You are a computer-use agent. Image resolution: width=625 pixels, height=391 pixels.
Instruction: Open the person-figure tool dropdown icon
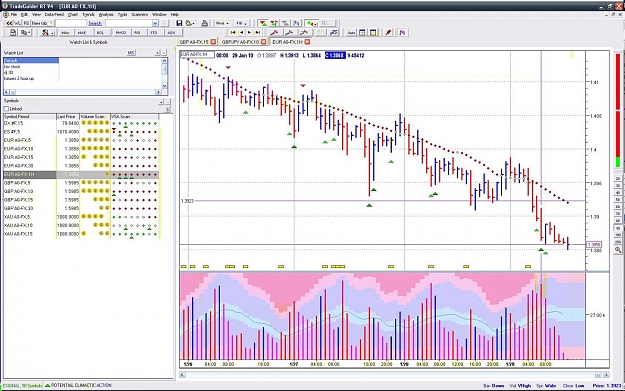47,33
